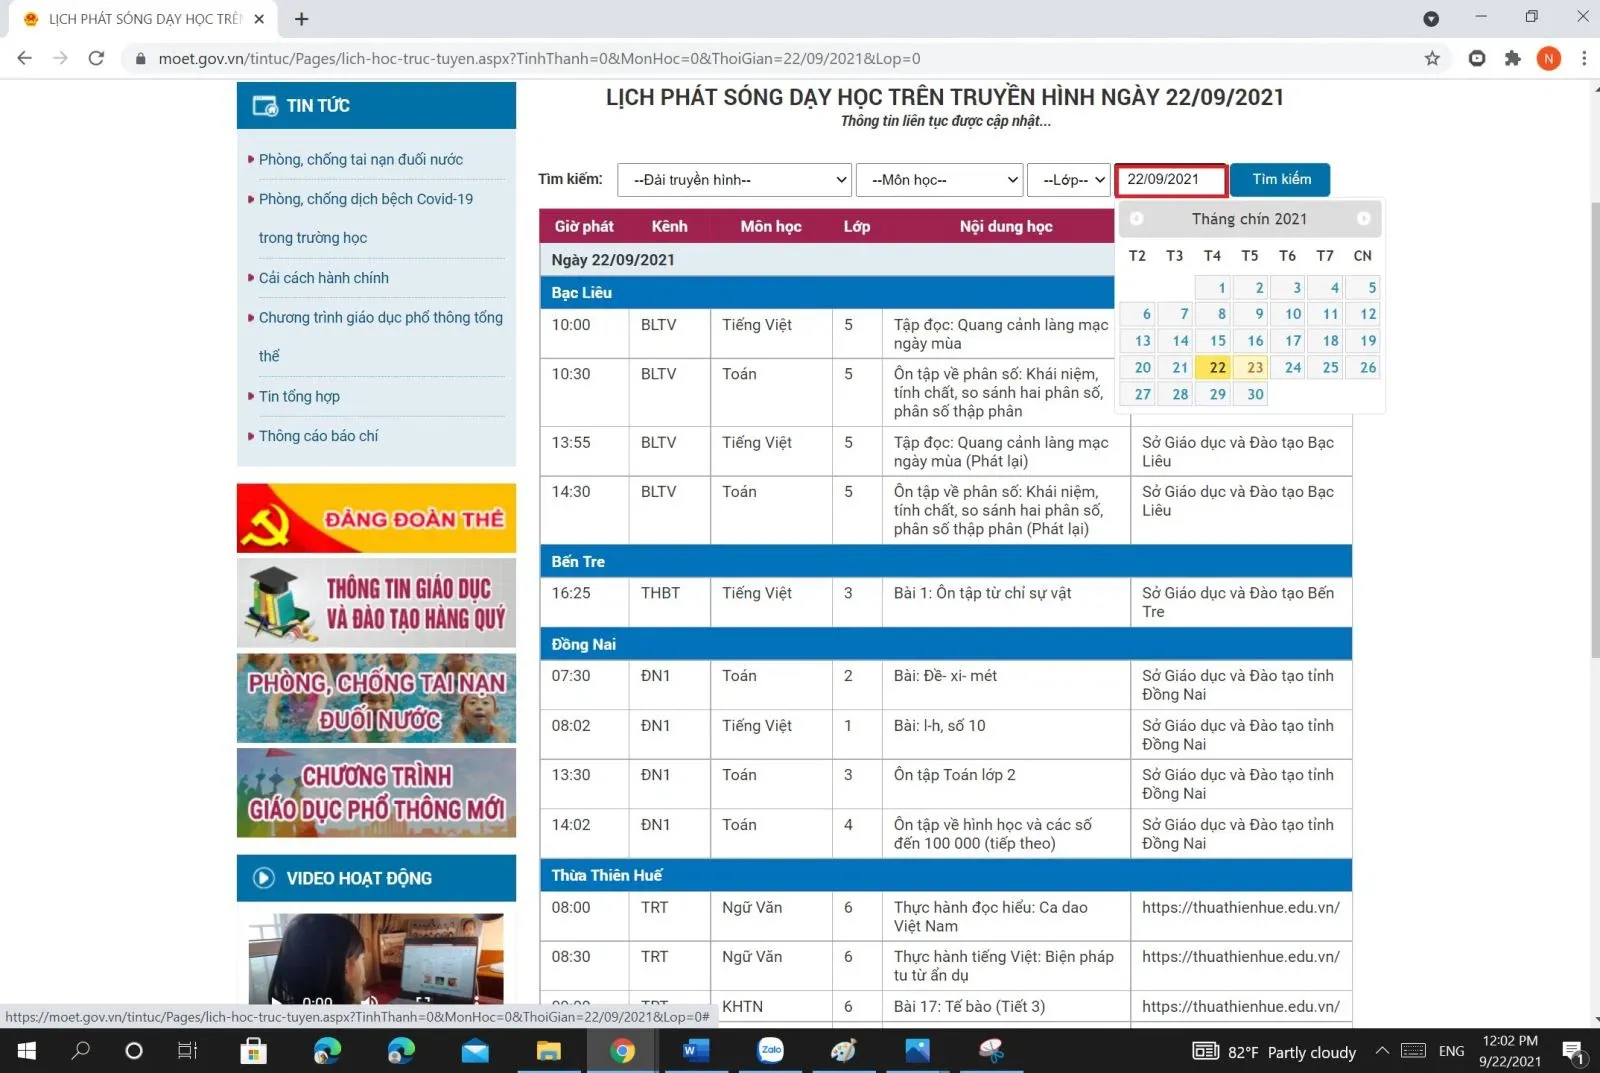This screenshot has height=1073, width=1600.
Task: Open Đài truyền hình dropdown
Action: (x=734, y=180)
